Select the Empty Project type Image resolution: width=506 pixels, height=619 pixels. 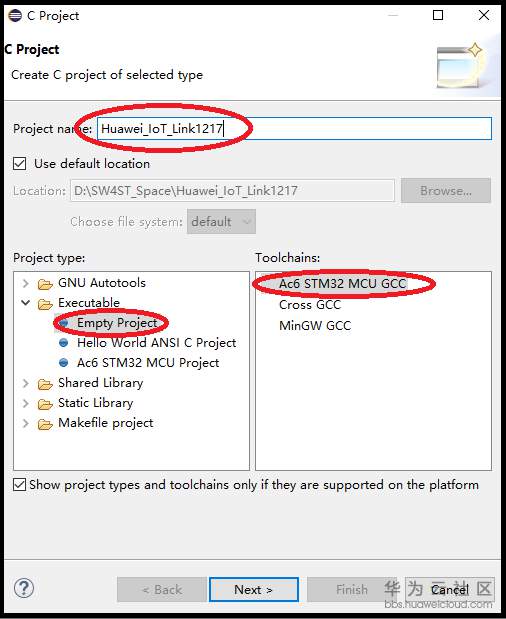[117, 323]
